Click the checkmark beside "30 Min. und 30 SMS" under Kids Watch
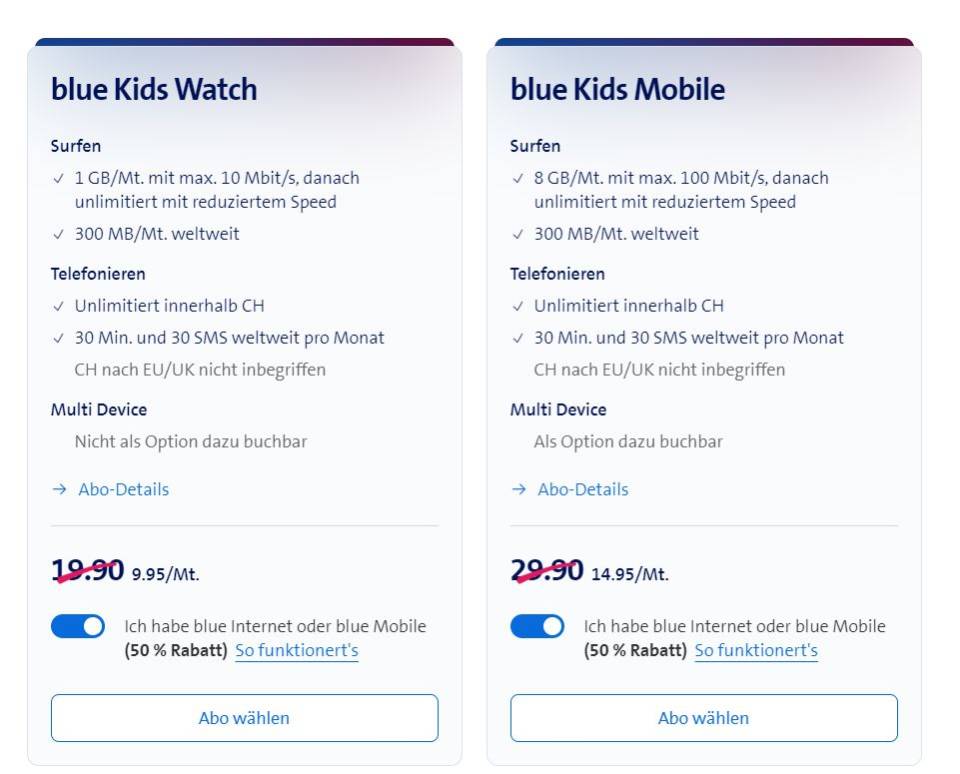The height and width of the screenshot is (774, 960). pyautogui.click(x=57, y=338)
